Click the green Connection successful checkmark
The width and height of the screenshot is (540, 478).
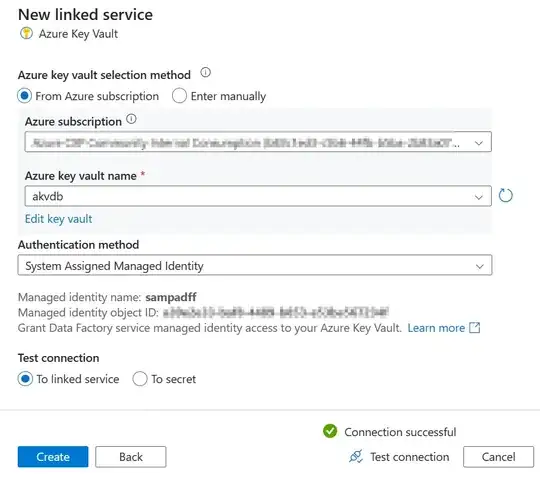[x=330, y=431]
